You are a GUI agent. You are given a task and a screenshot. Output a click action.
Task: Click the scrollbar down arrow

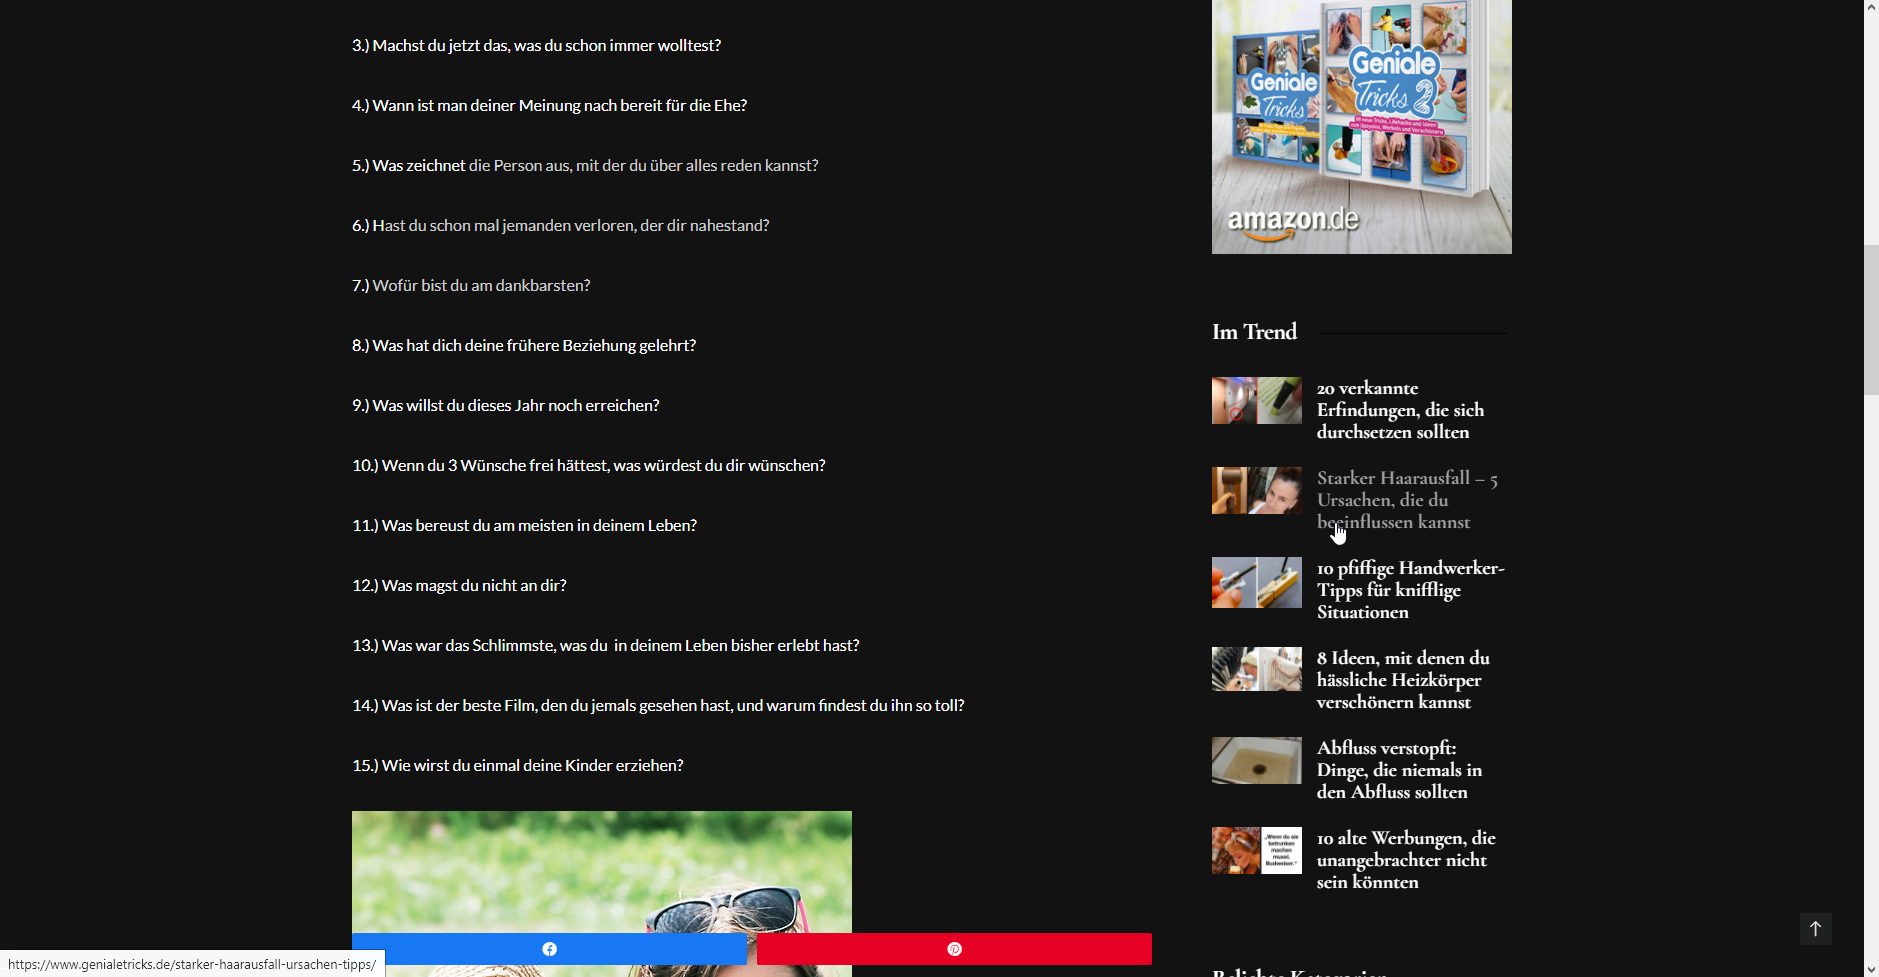pyautogui.click(x=1871, y=968)
